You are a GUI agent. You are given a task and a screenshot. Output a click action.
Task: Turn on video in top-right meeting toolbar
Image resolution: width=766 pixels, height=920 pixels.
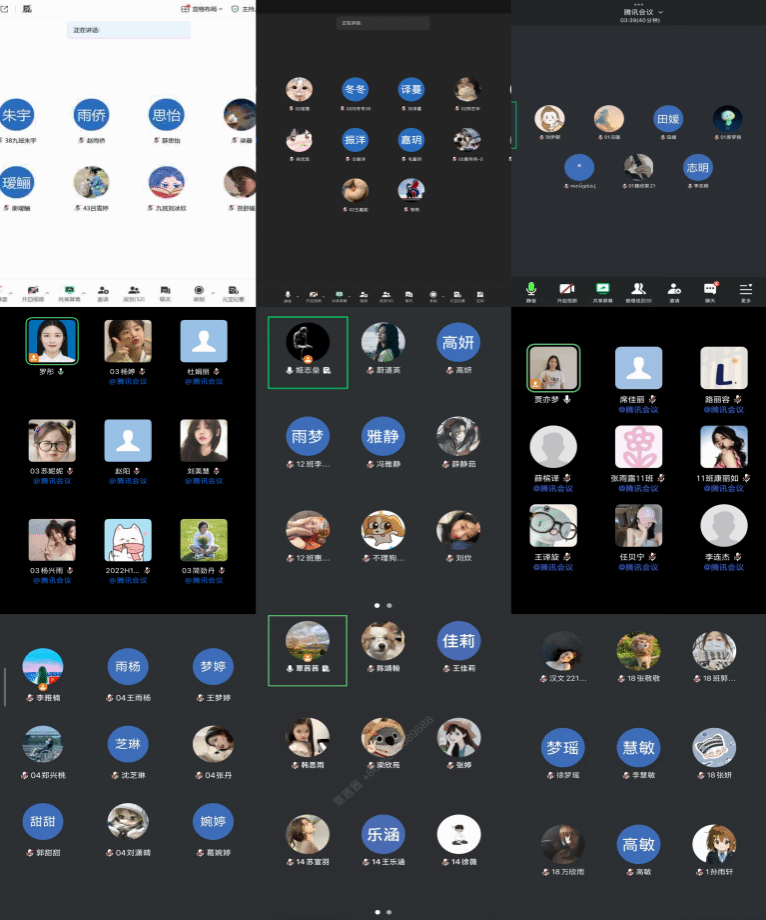pyautogui.click(x=567, y=290)
